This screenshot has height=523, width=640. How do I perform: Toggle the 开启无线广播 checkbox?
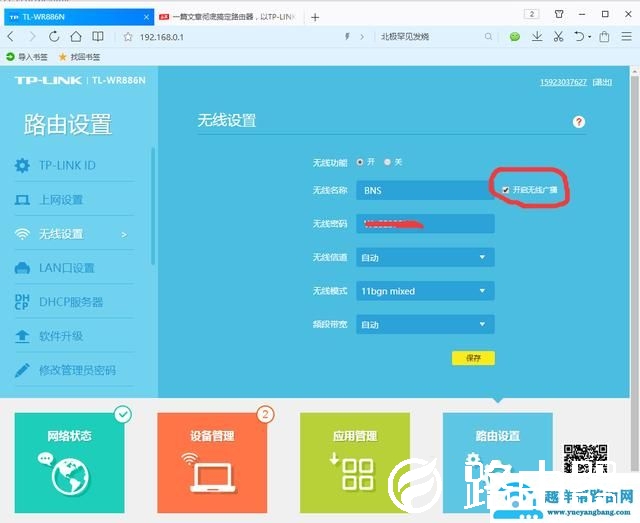506,190
